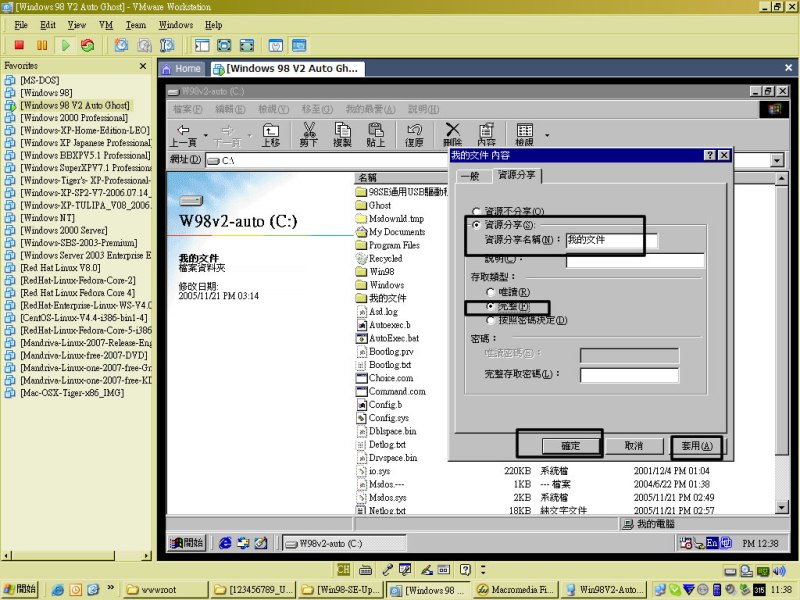
Task: Click the Favorites panel horizontal scrollbar right arrow
Action: coord(147,556)
